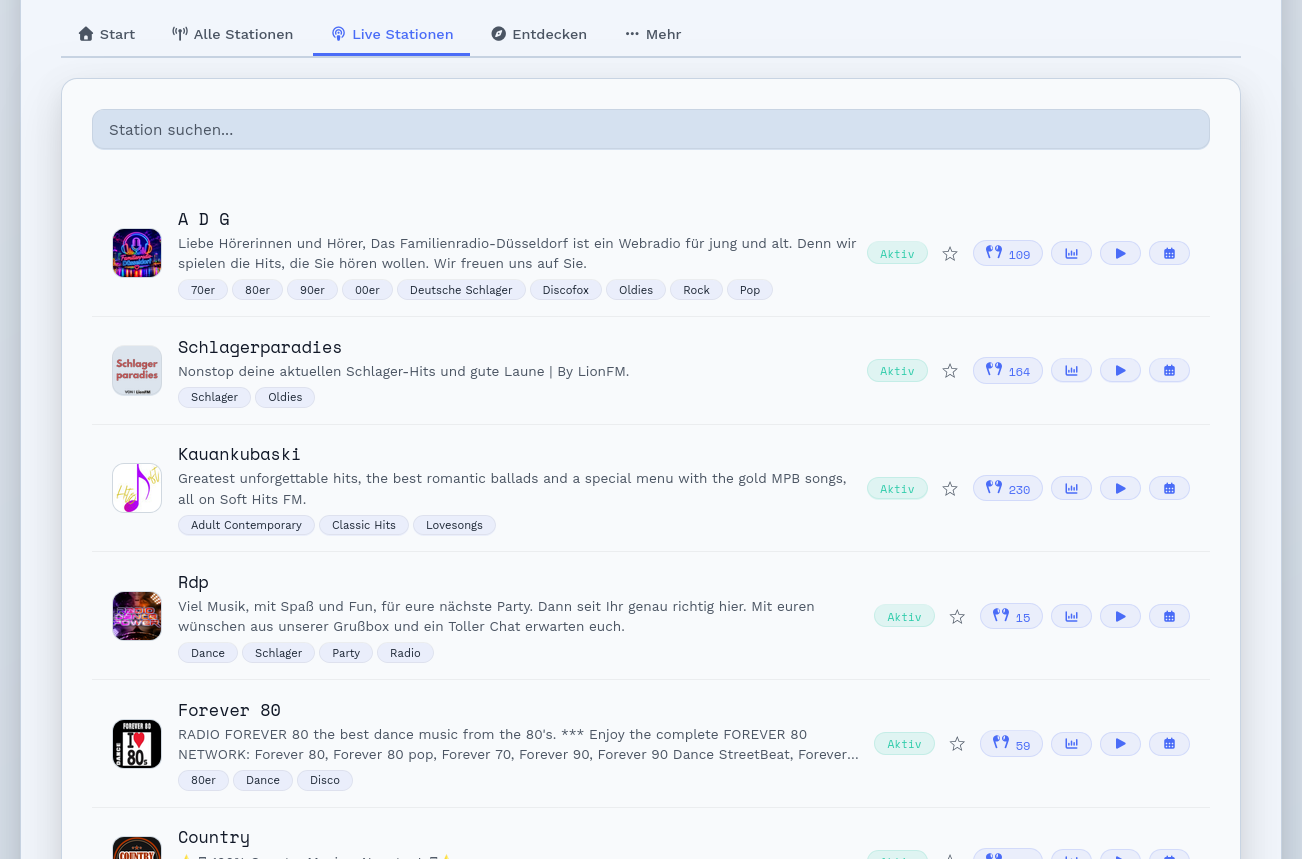Click the A D G listener count 109
Viewport: 1302px width, 859px height.
[1008, 254]
